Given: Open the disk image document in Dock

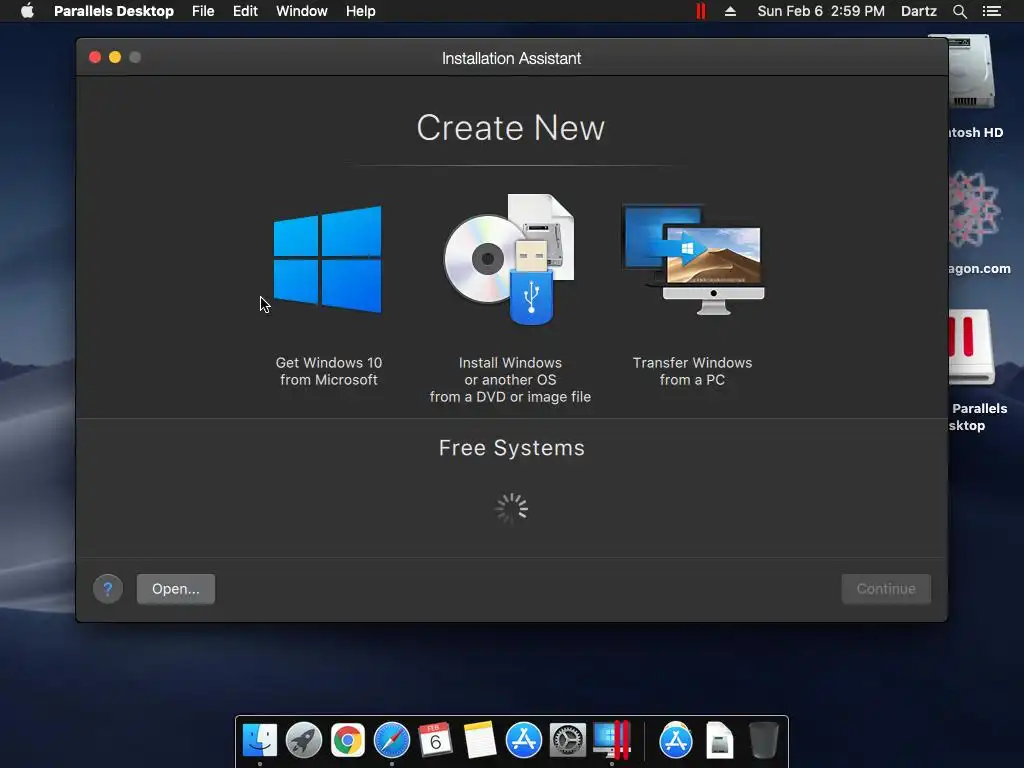Looking at the screenshot, I should click(x=720, y=741).
